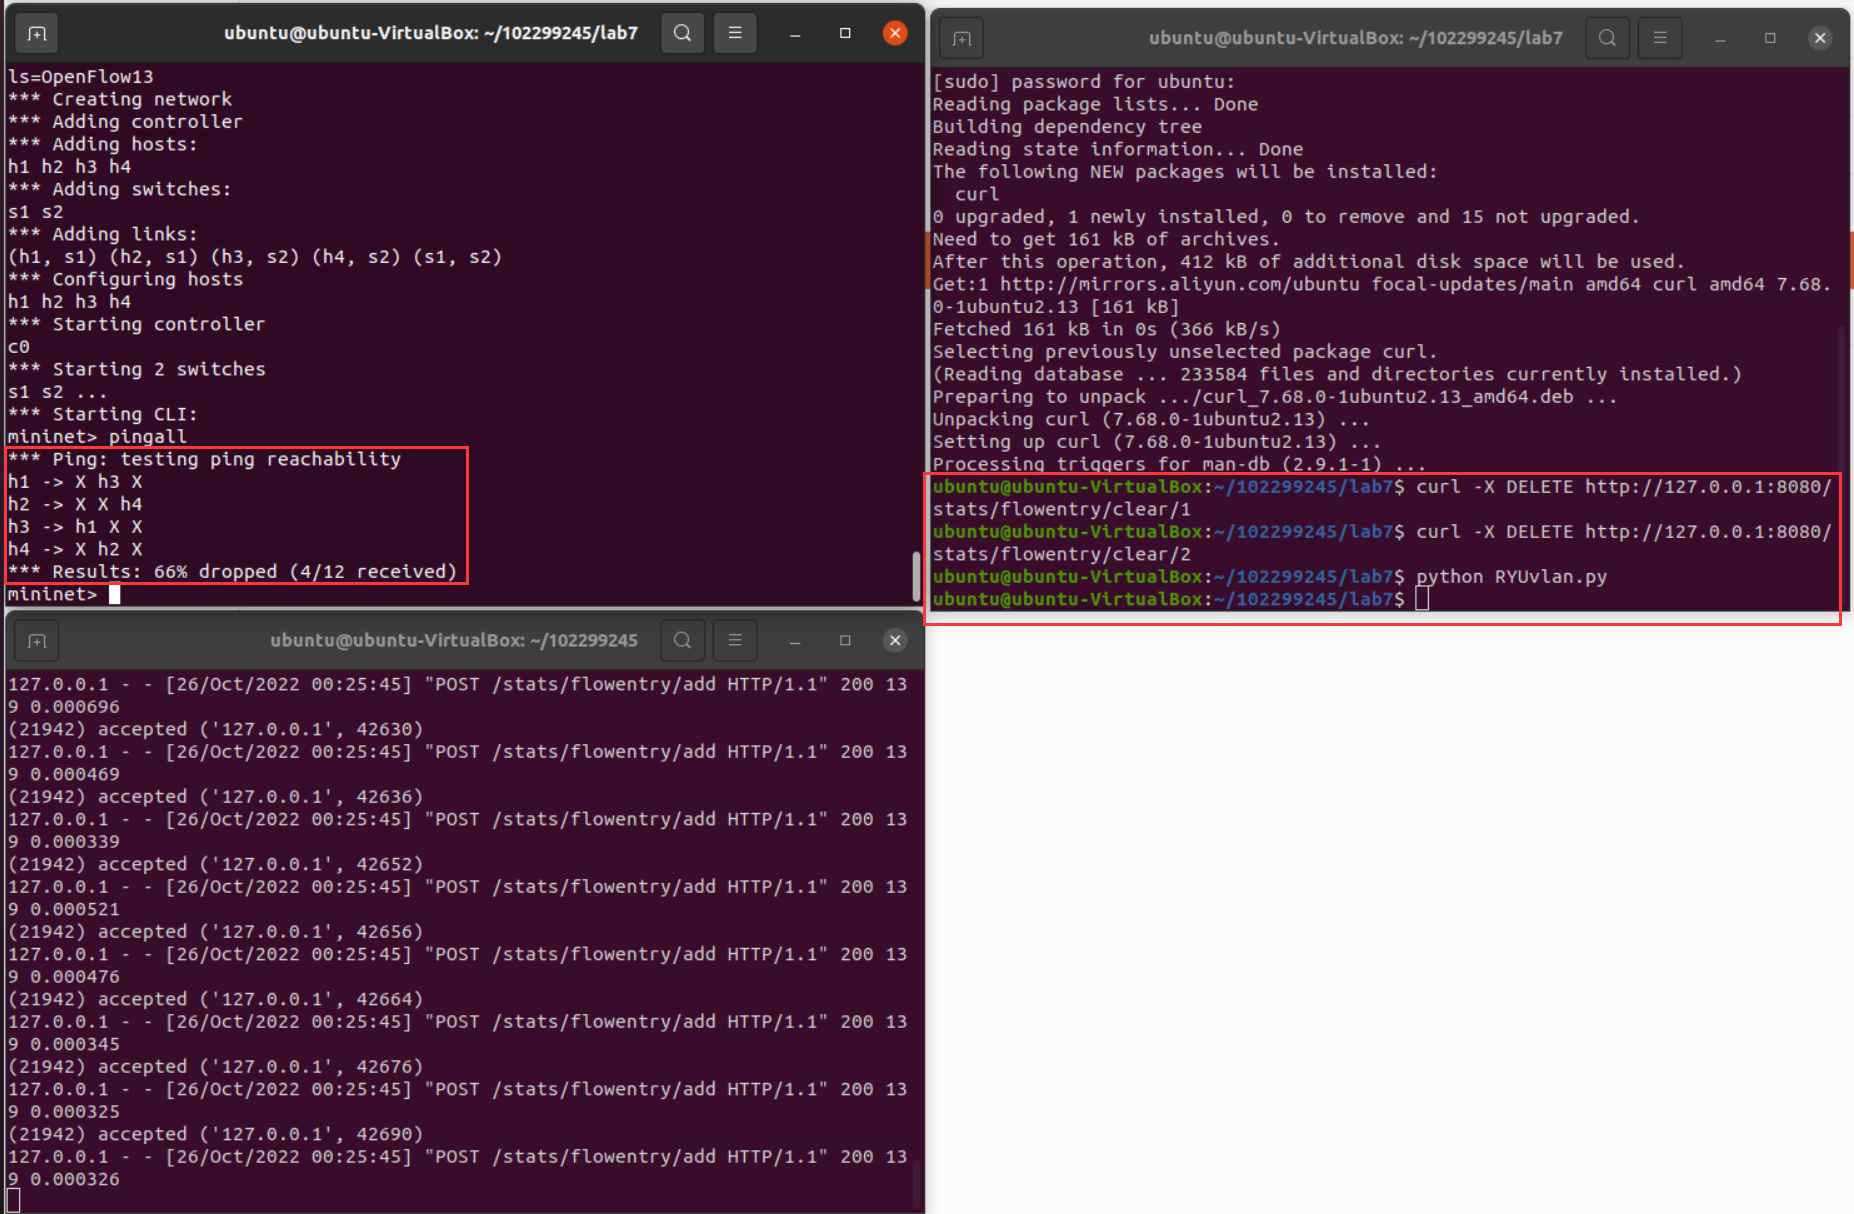Open the hamburger menu of the mininet terminal
The width and height of the screenshot is (1854, 1214).
(x=735, y=33)
